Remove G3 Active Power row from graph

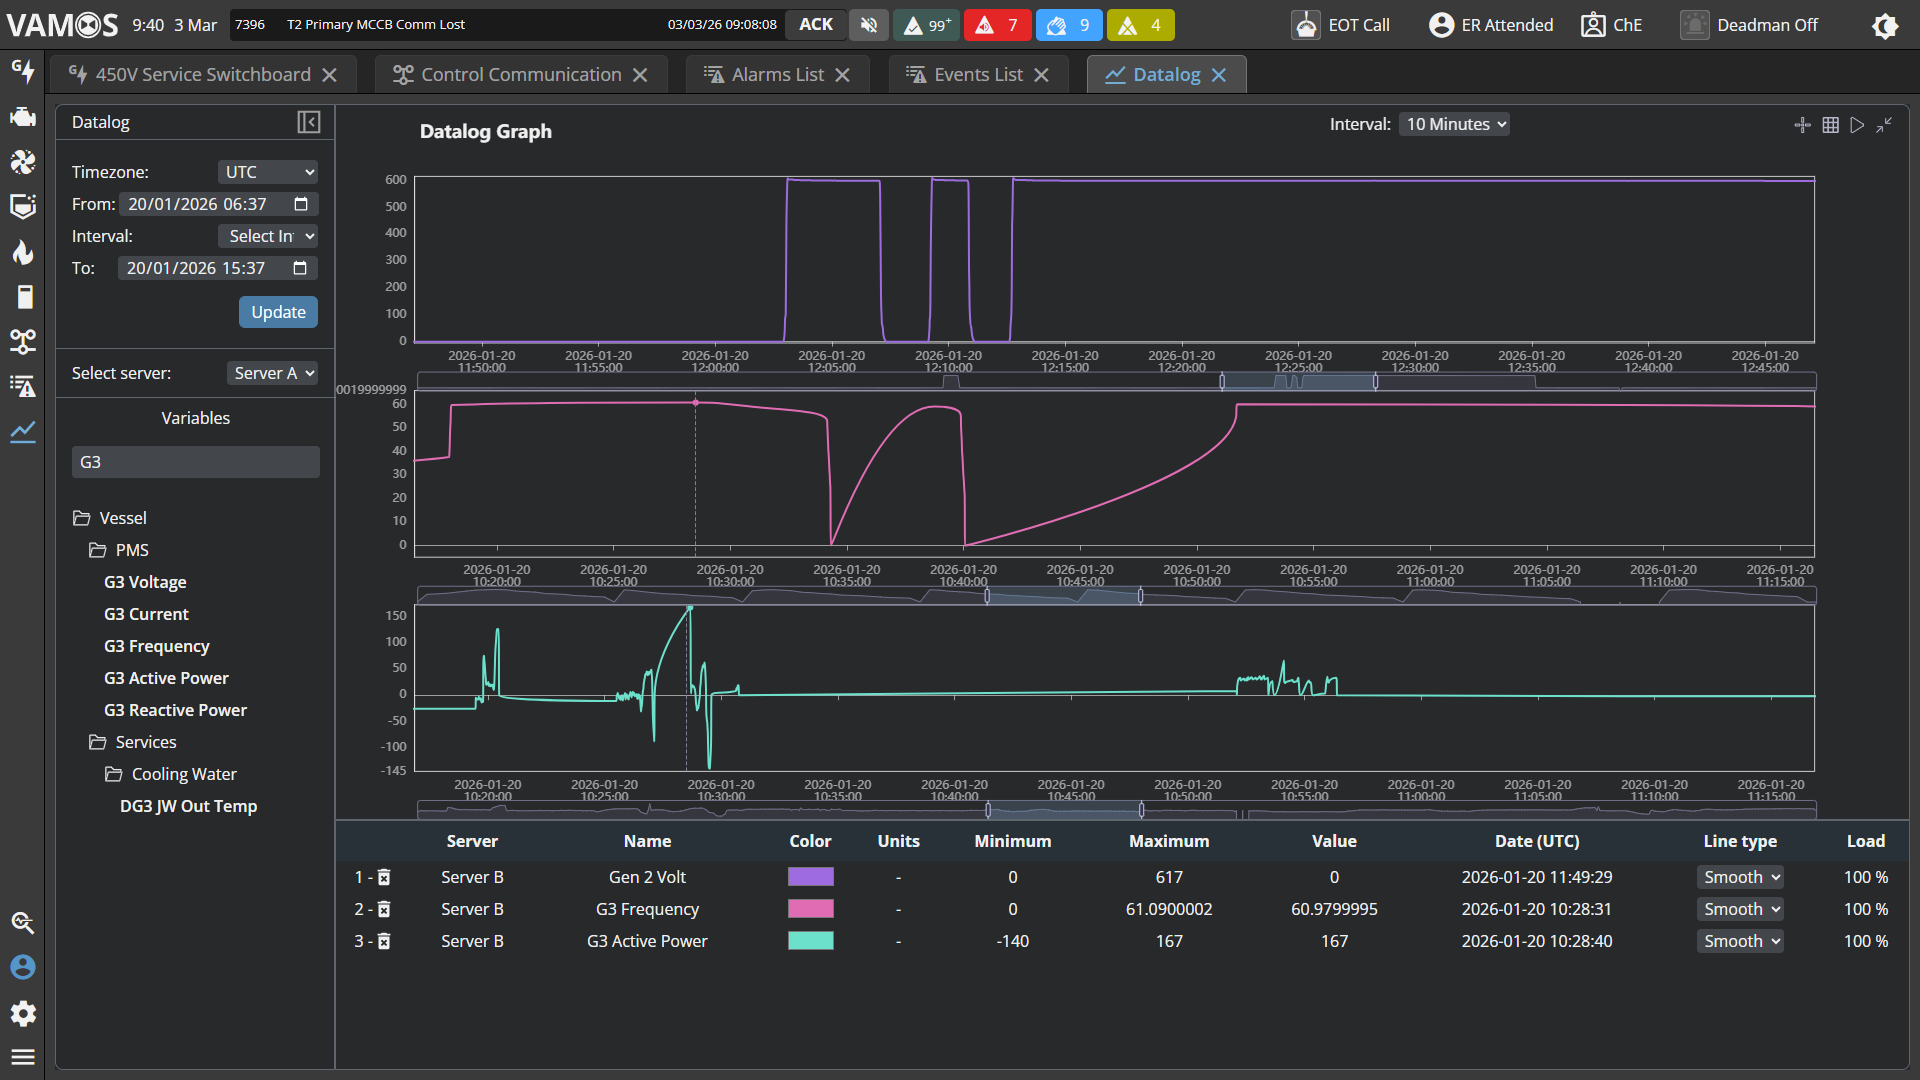coord(384,941)
